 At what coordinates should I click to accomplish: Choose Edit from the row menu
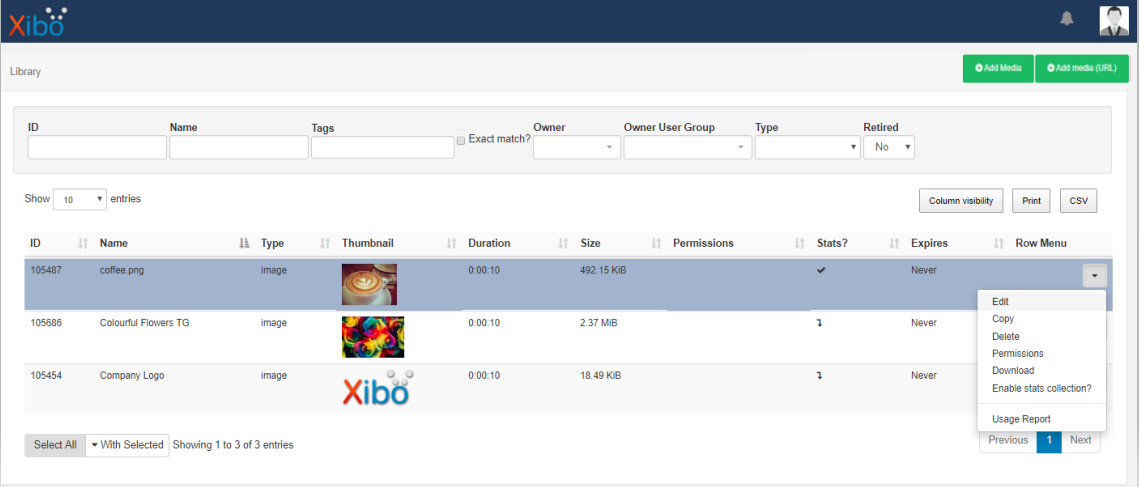(x=1001, y=301)
